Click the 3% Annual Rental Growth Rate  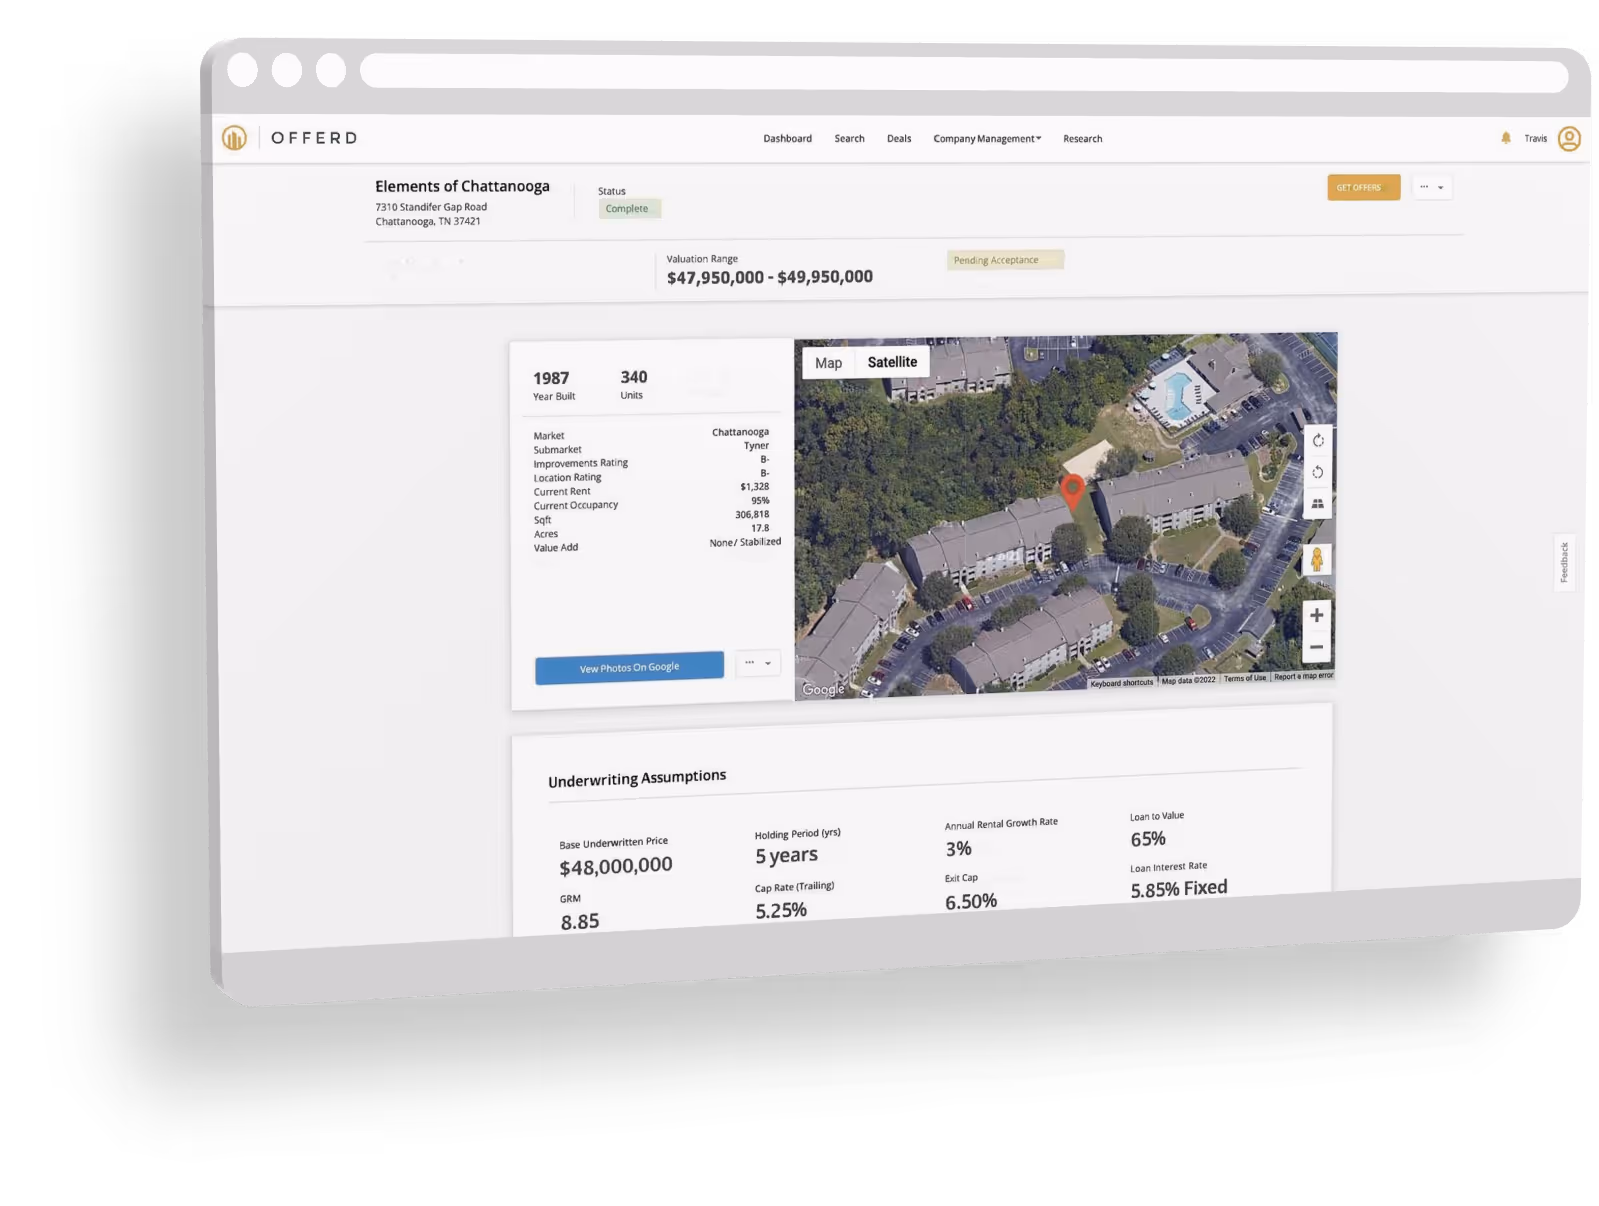click(x=958, y=849)
